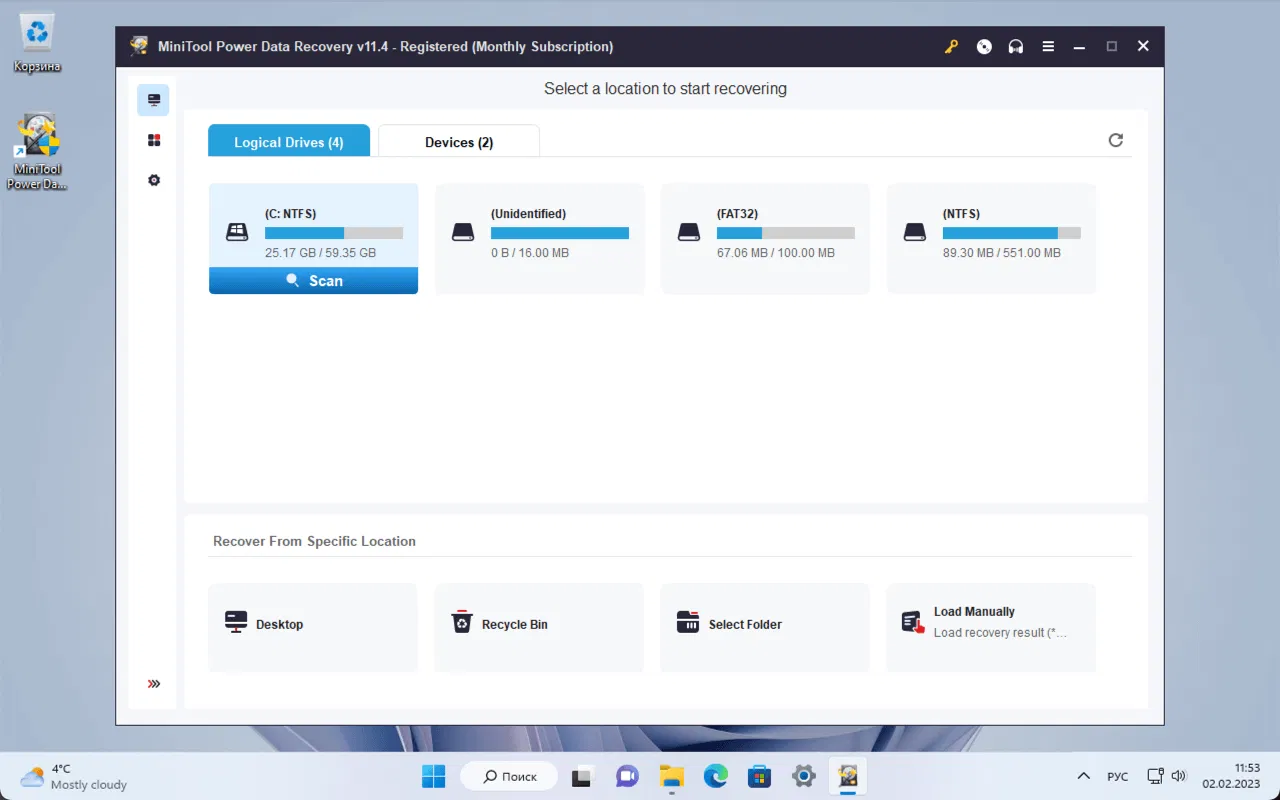Choose Desktop recovery location
This screenshot has width=1280, height=800.
click(x=313, y=627)
